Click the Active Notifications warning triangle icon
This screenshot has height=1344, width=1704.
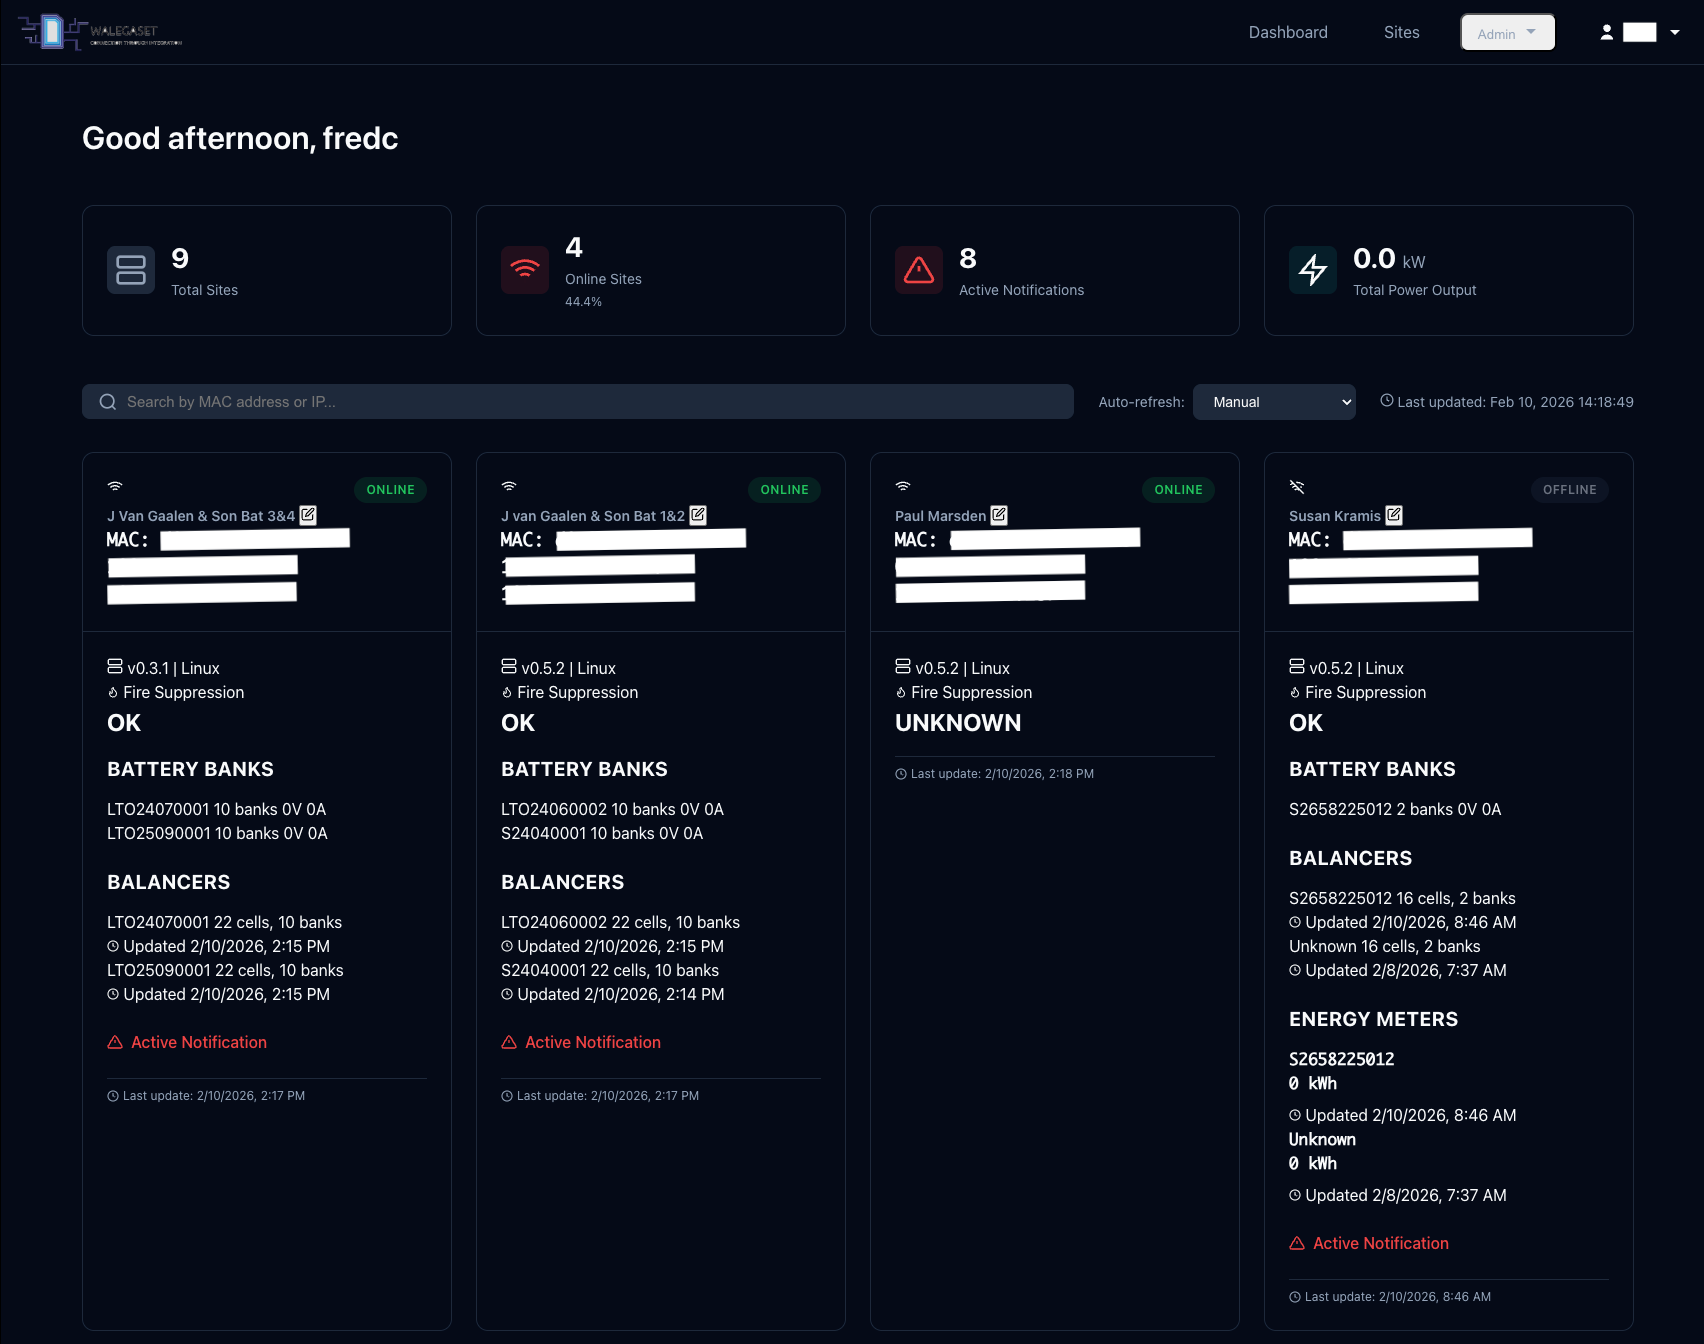pyautogui.click(x=919, y=270)
